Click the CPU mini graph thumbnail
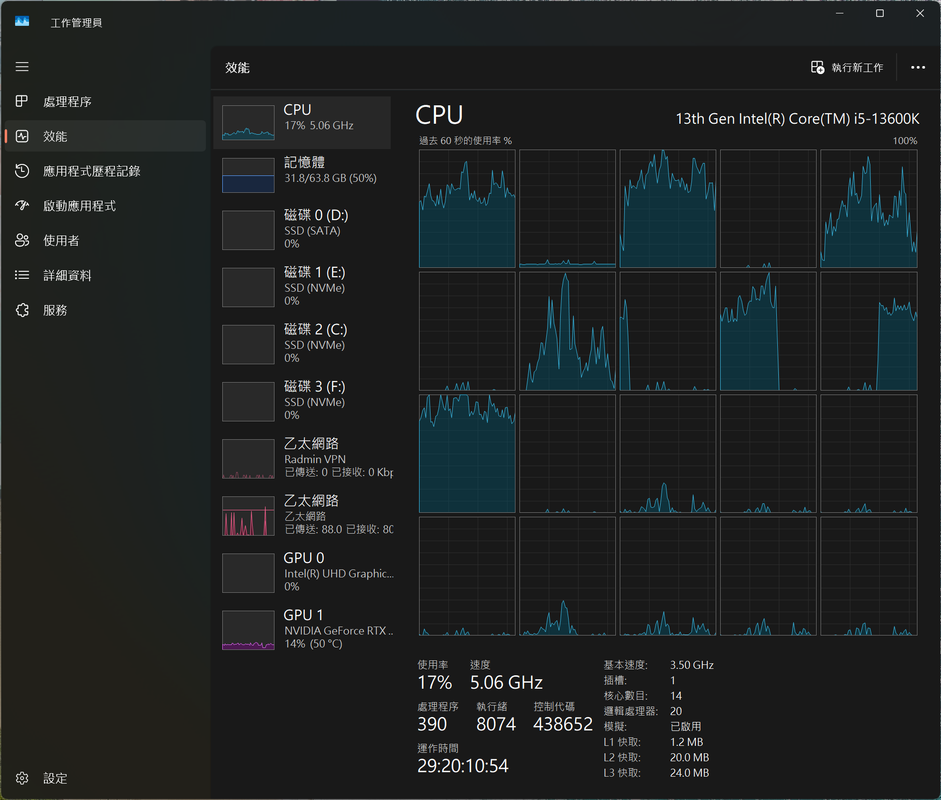Viewport: 941px width, 800px height. 248,123
